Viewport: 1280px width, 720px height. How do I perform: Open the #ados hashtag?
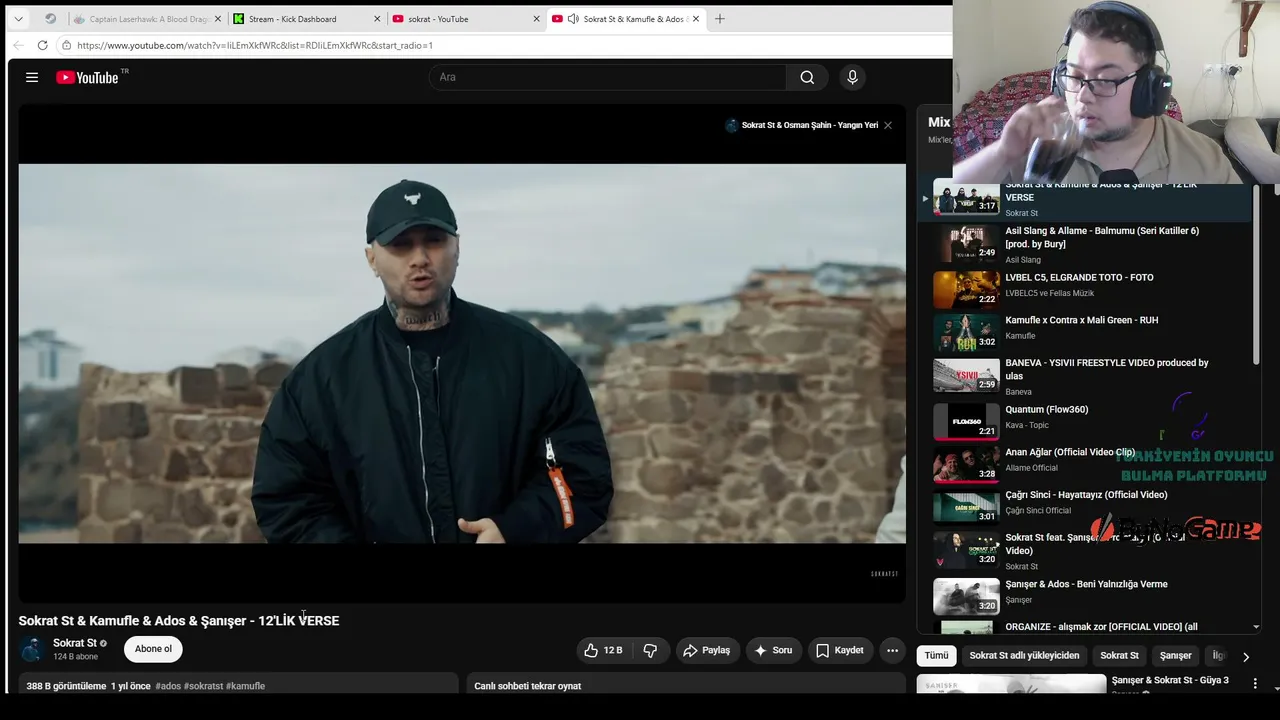coord(168,686)
